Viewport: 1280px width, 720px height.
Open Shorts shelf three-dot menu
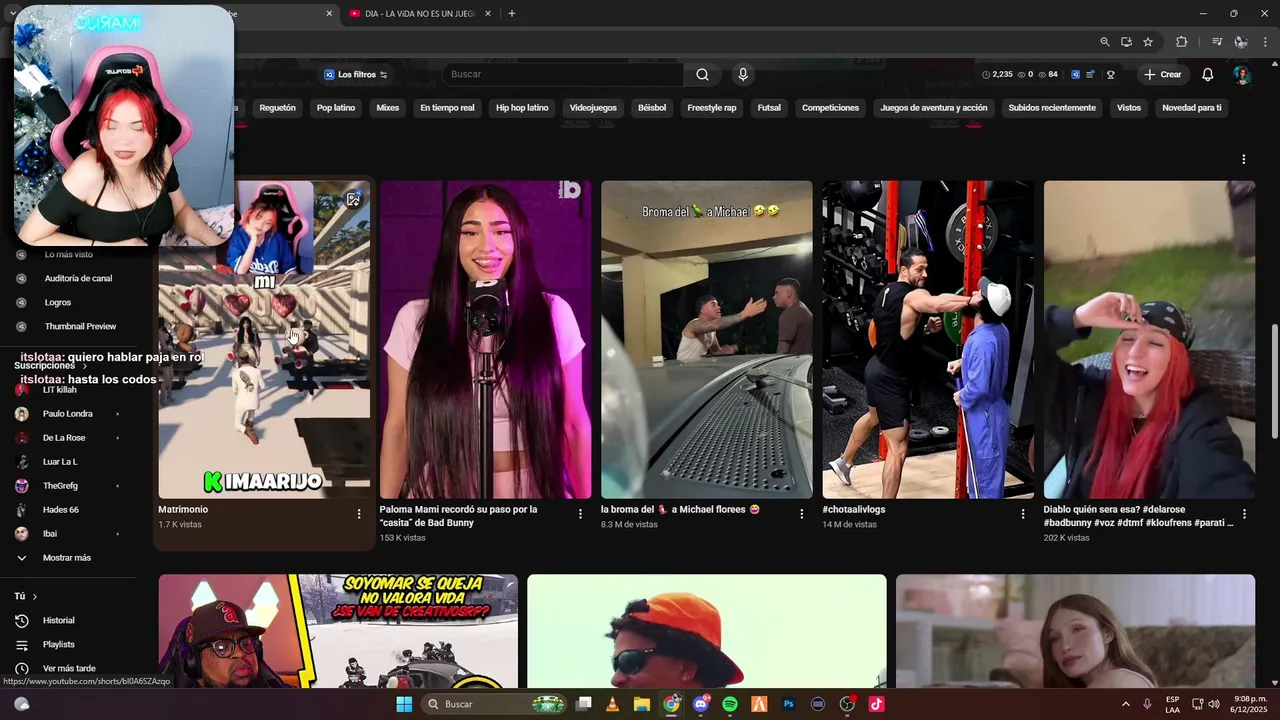click(1244, 159)
